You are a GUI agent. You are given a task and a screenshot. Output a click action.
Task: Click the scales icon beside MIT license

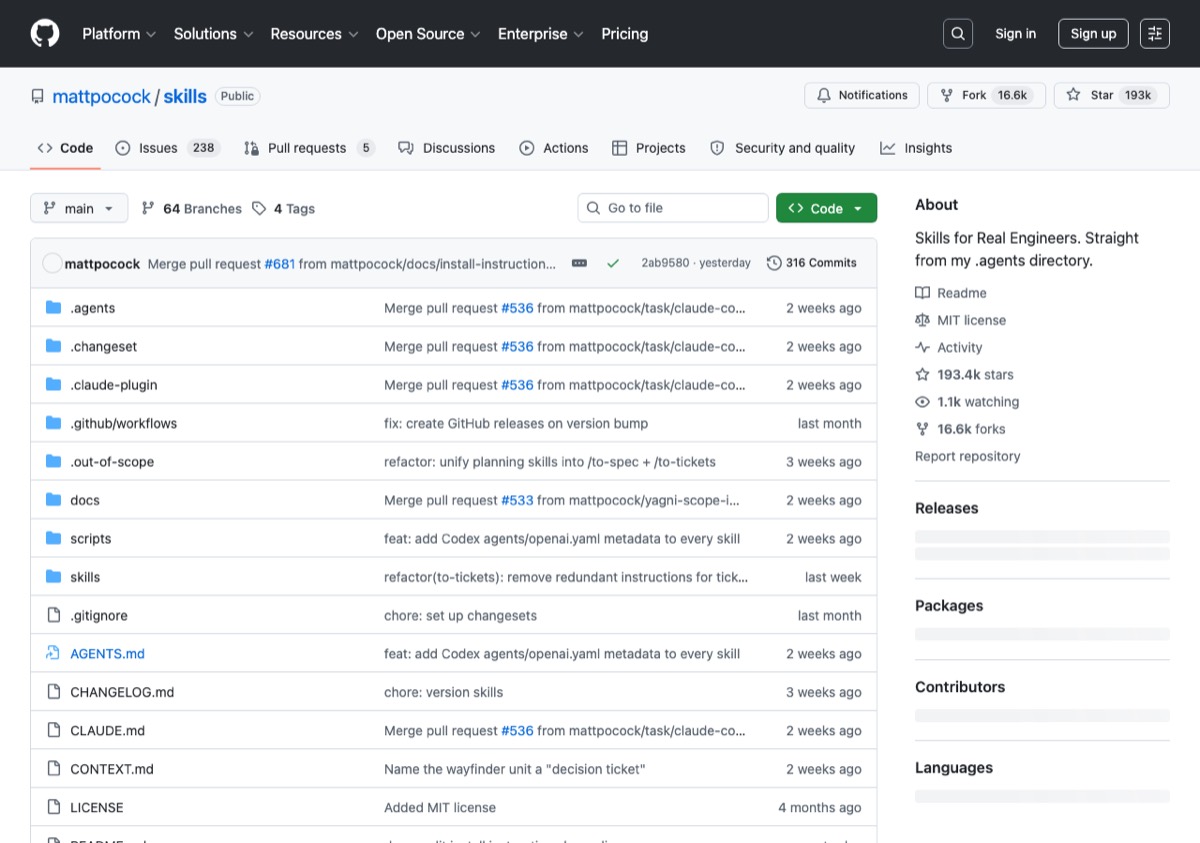click(922, 320)
